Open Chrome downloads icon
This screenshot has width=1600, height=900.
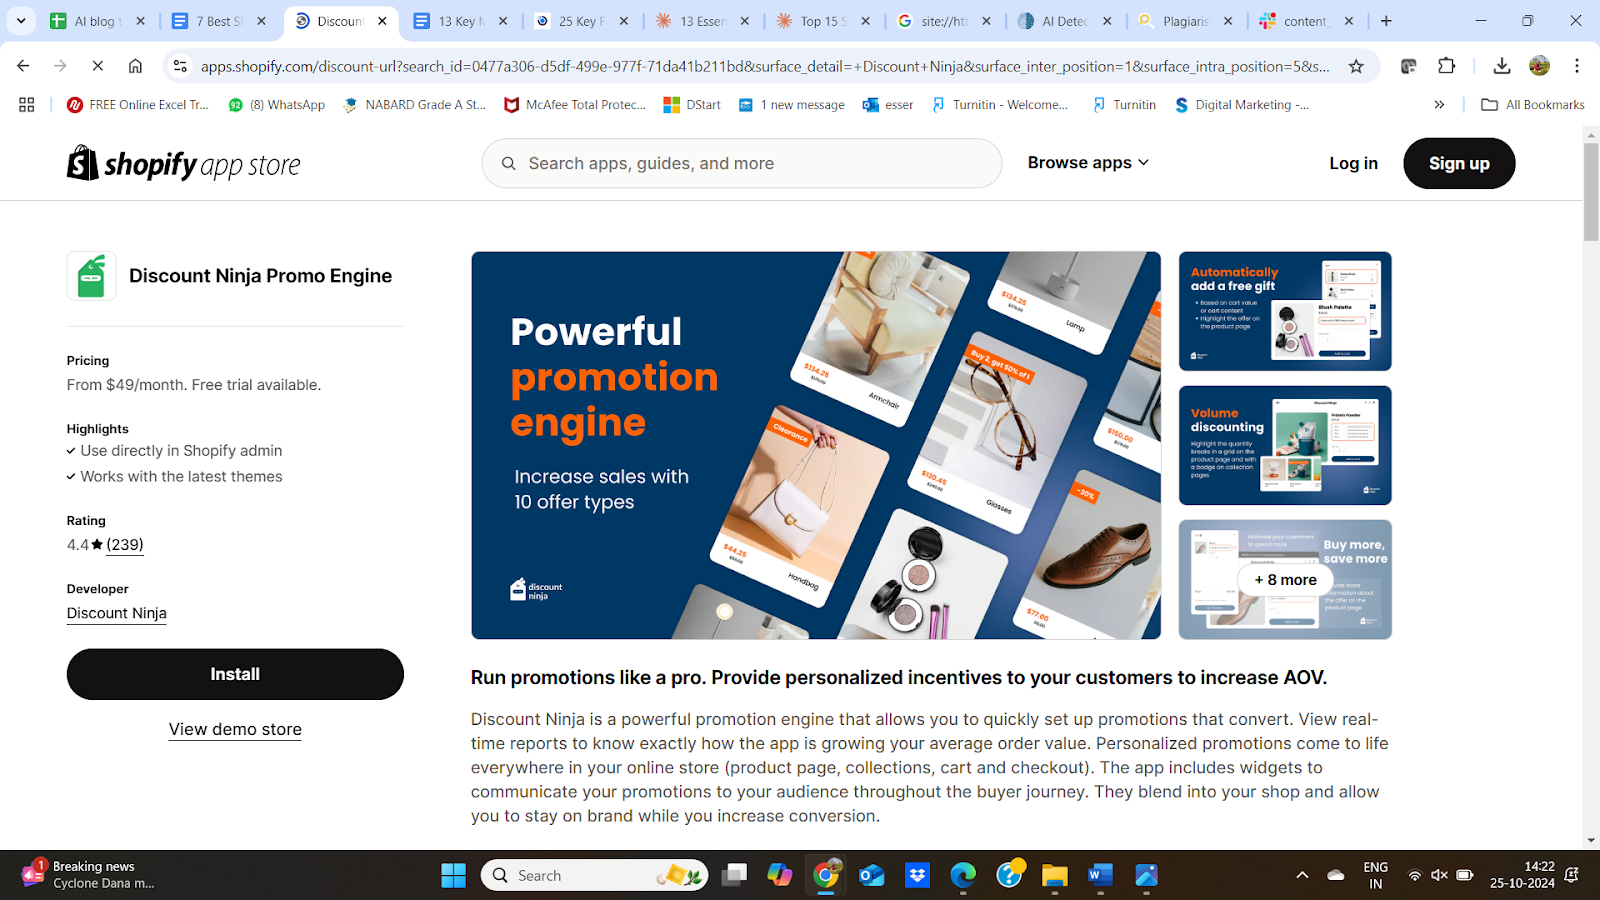[1501, 66]
